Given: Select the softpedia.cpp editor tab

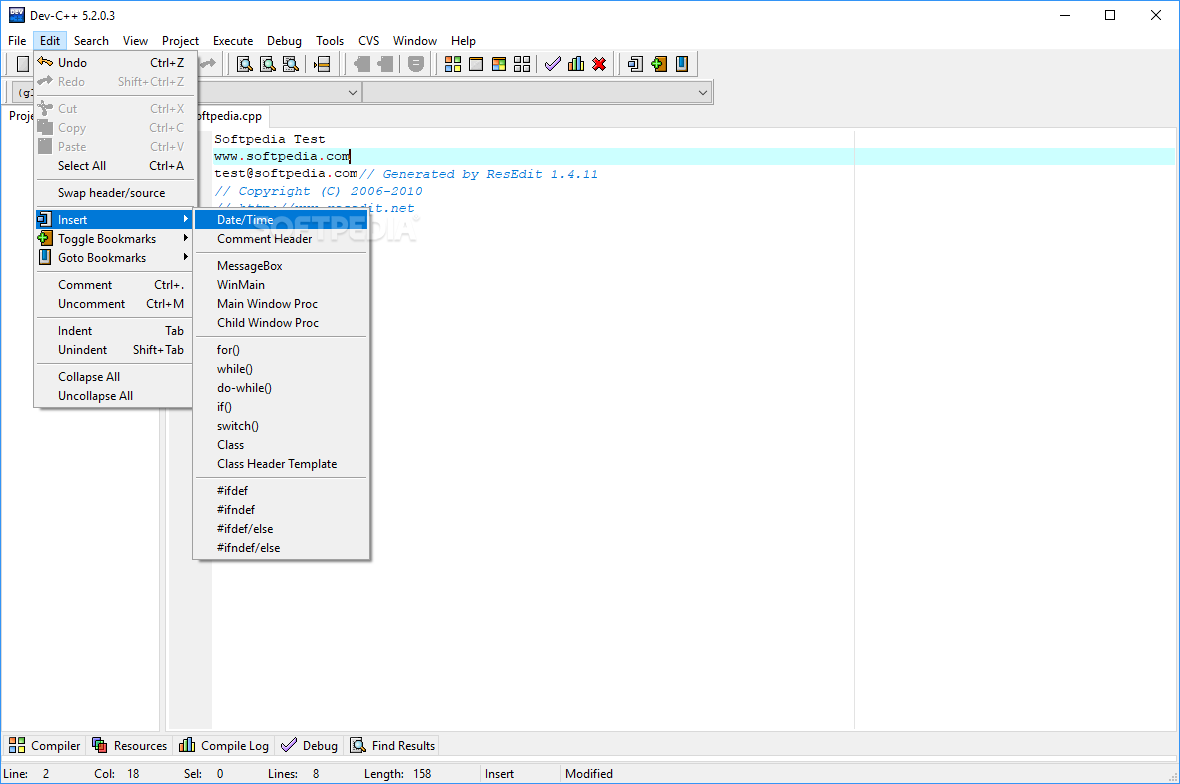Looking at the screenshot, I should [230, 116].
